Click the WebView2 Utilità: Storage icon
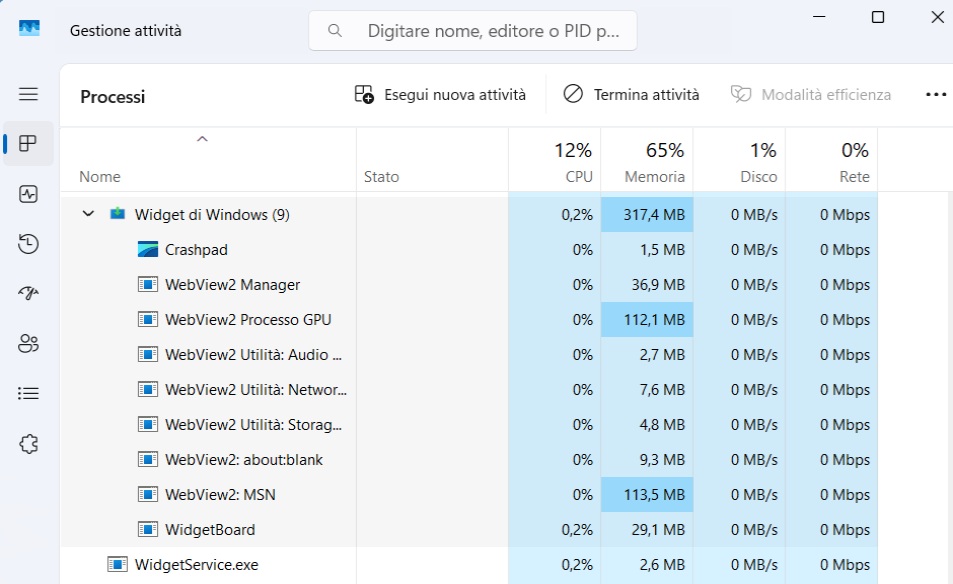Screen dimensions: 953x584 [x=148, y=425]
